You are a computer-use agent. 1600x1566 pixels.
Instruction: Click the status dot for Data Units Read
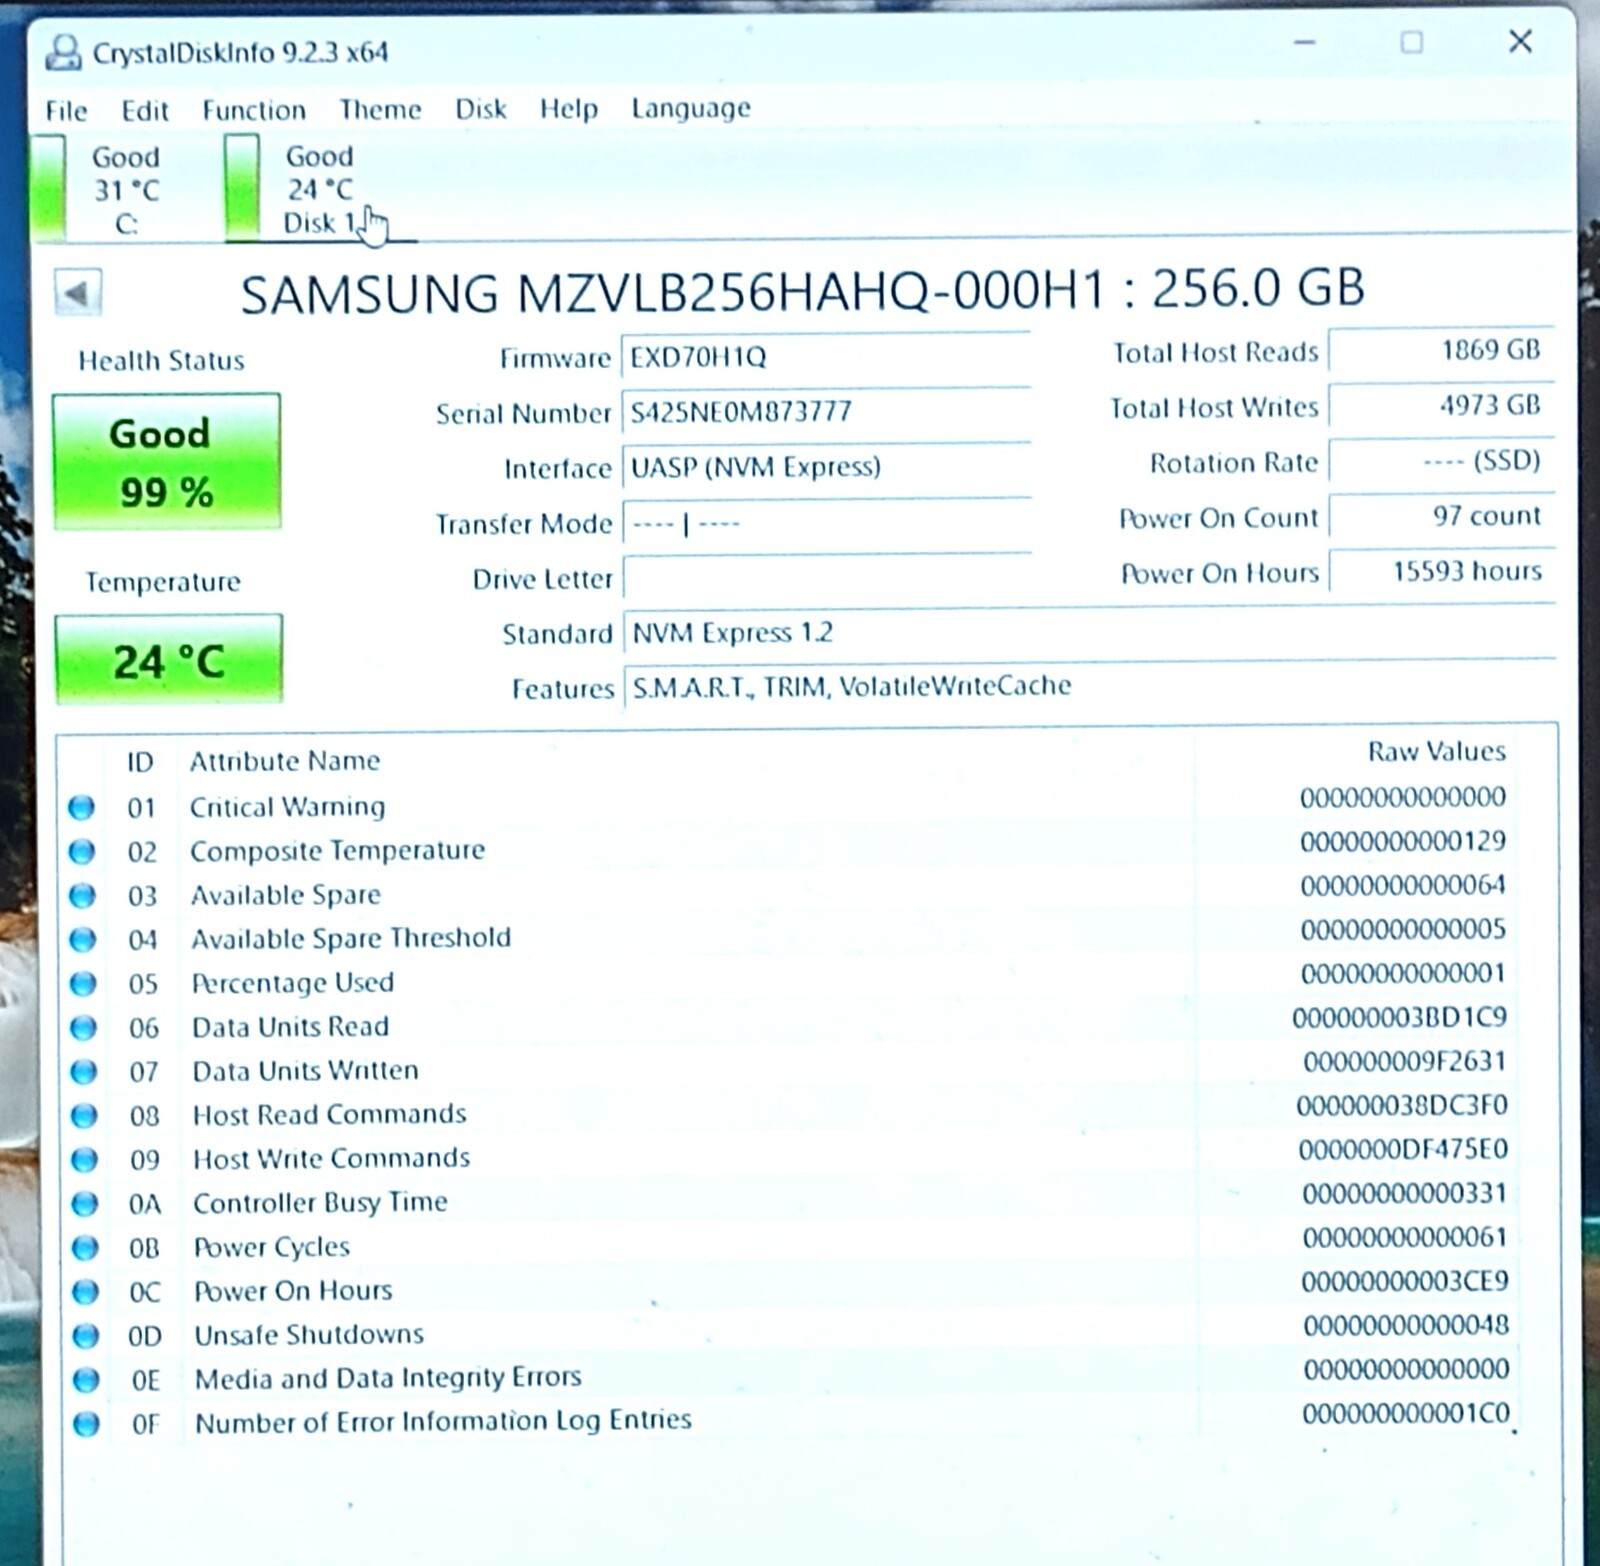coord(83,1027)
